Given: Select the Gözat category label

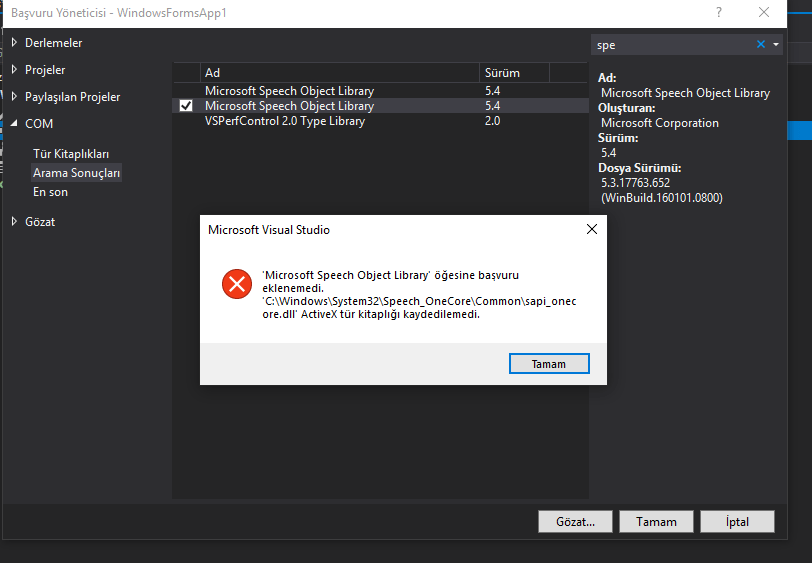Looking at the screenshot, I should [x=40, y=222].
